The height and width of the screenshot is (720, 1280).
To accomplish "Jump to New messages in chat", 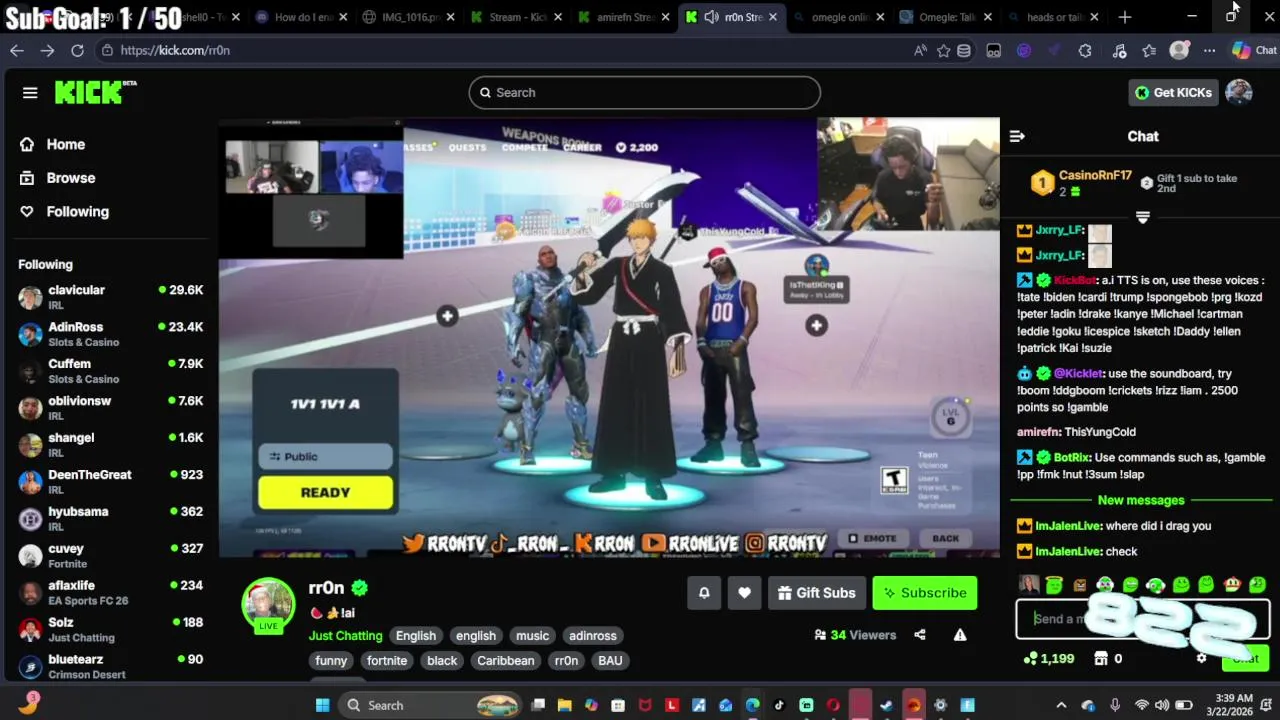I will pos(1140,500).
